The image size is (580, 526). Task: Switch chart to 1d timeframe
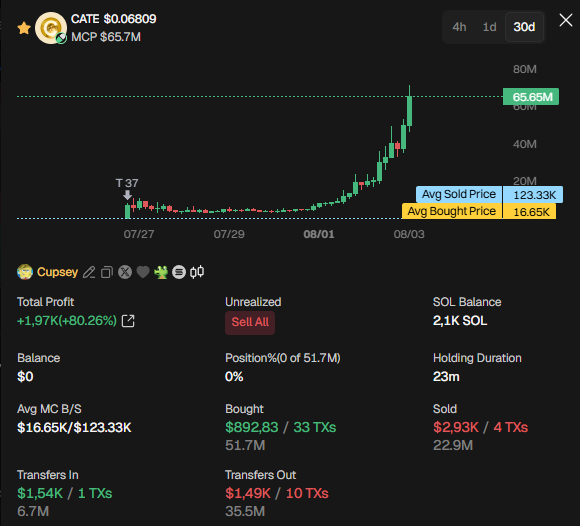[x=489, y=27]
